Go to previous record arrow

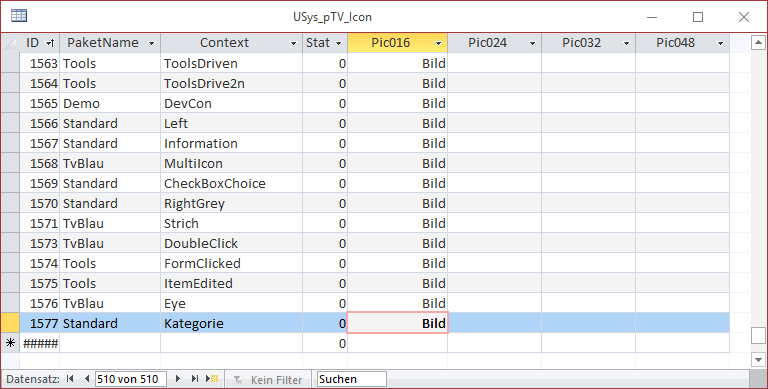click(x=87, y=379)
